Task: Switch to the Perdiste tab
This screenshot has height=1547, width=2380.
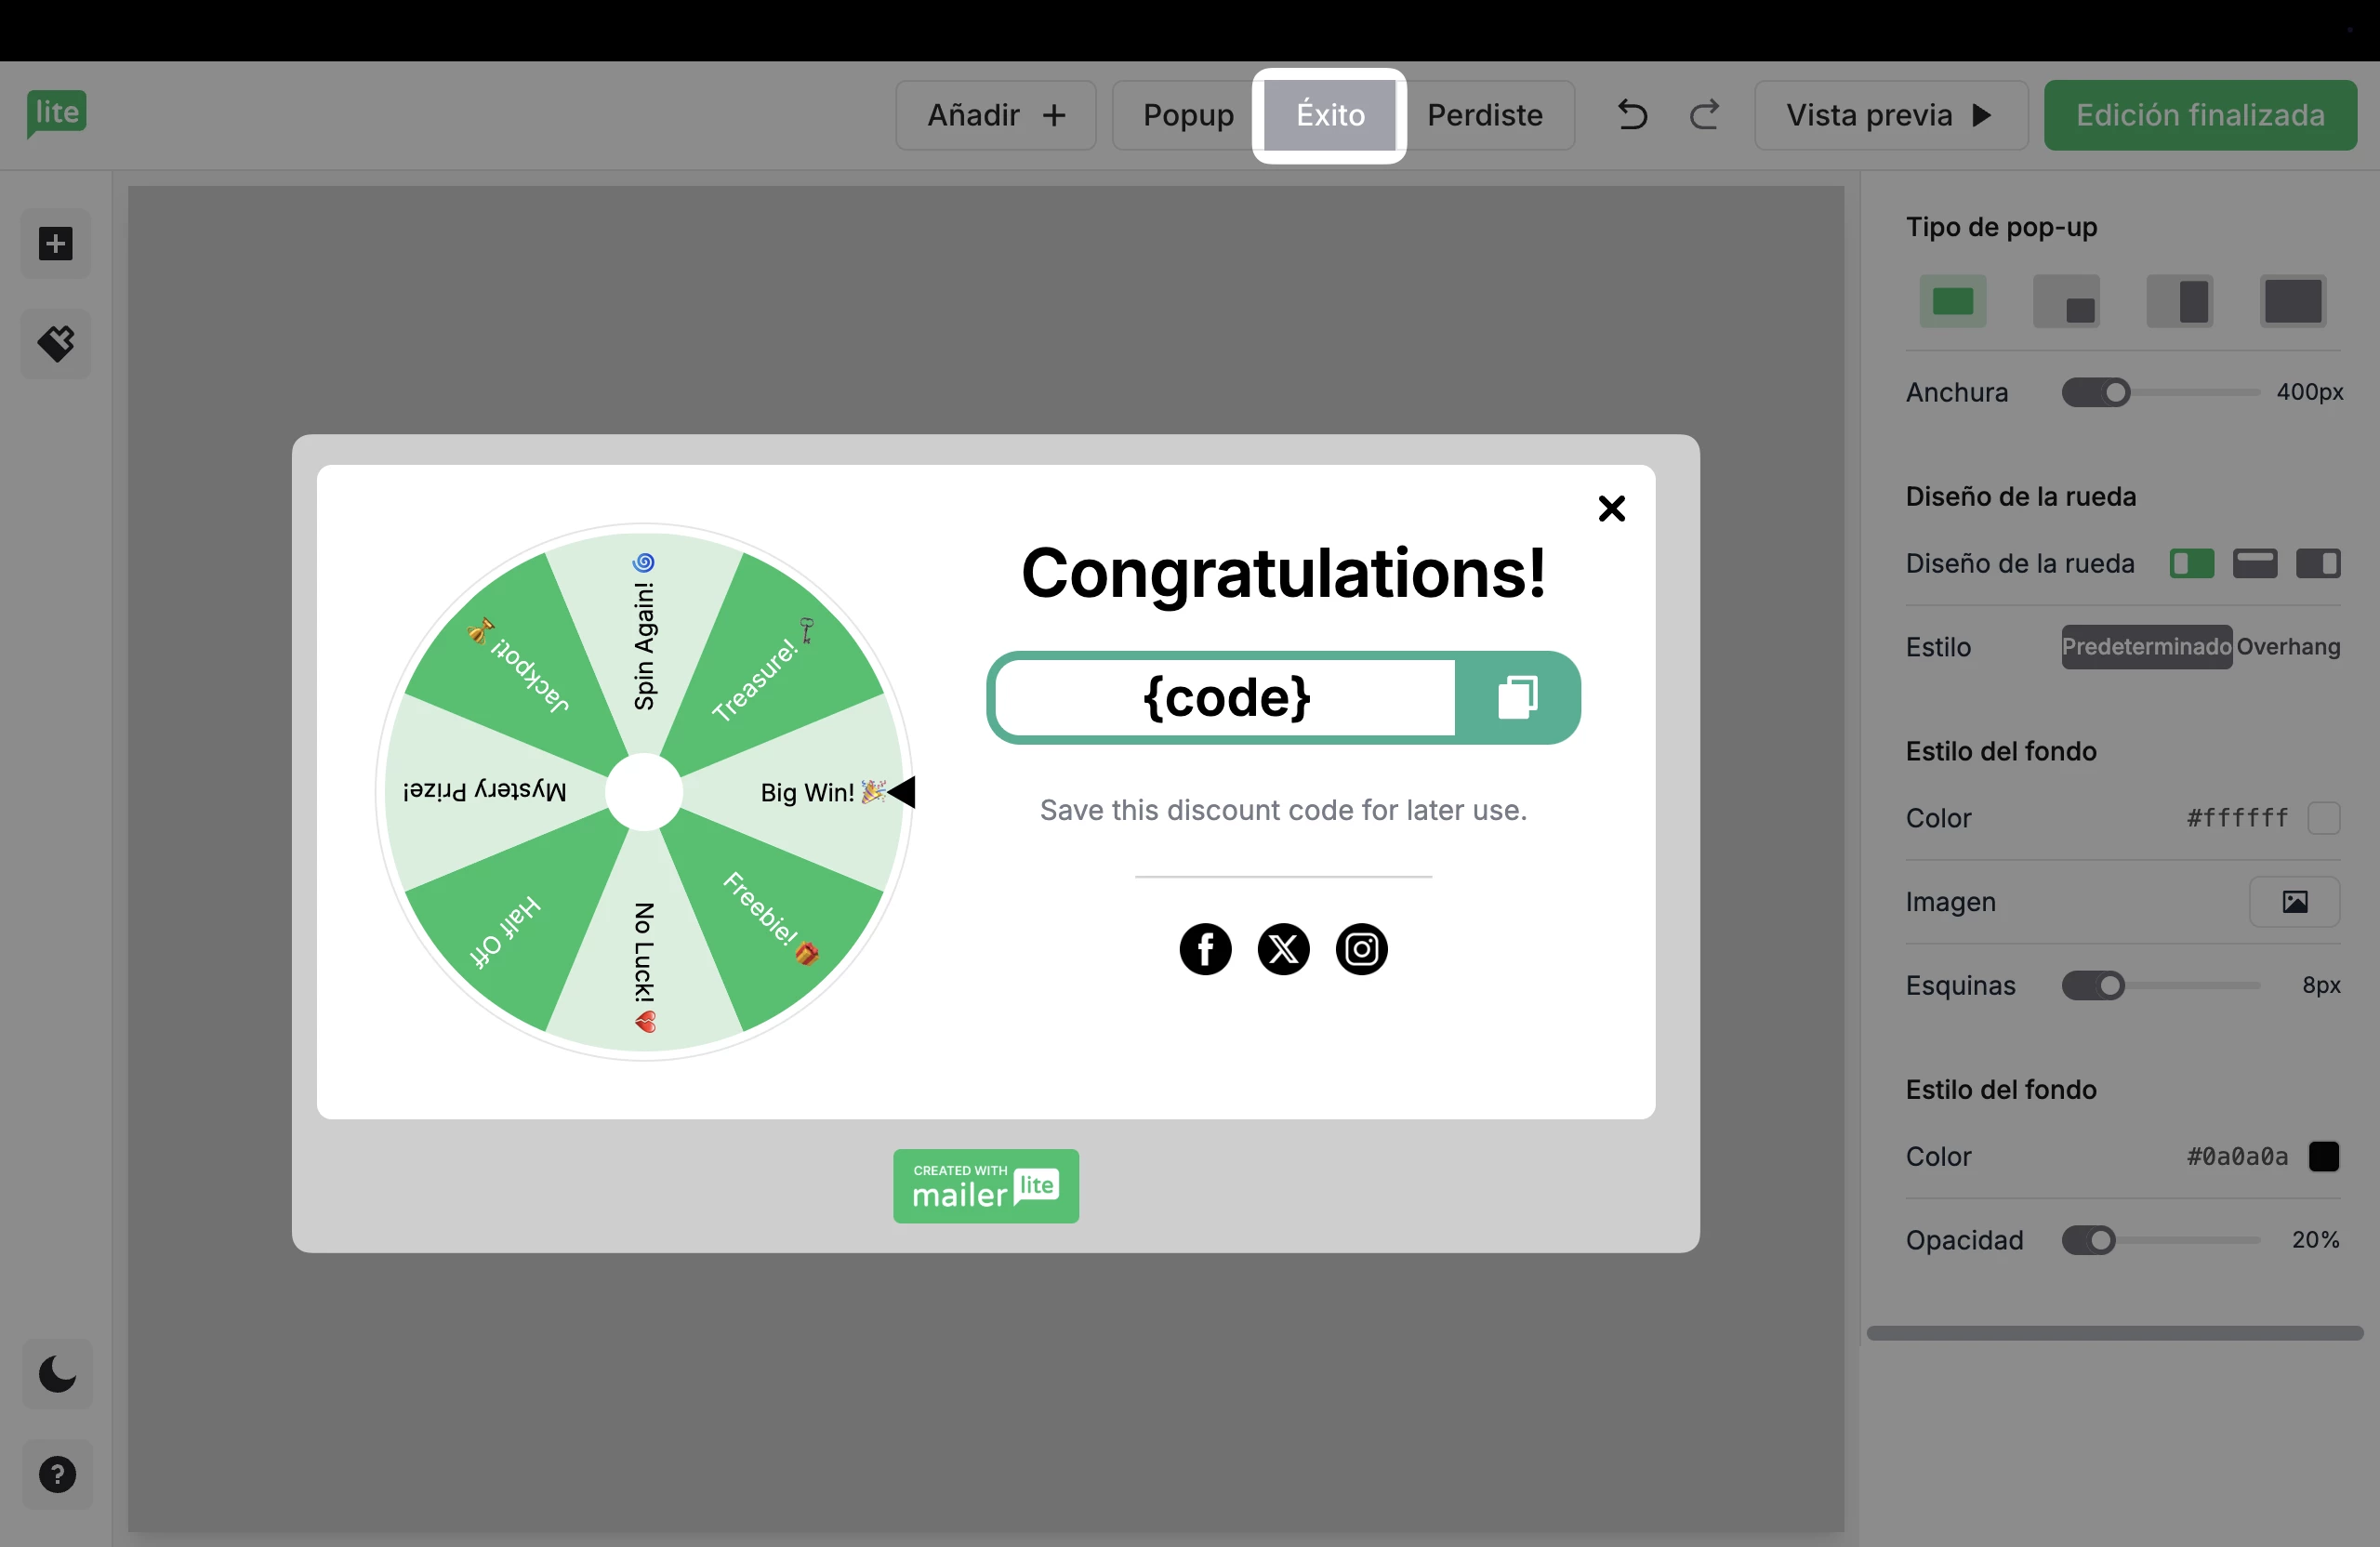Action: click(1484, 115)
